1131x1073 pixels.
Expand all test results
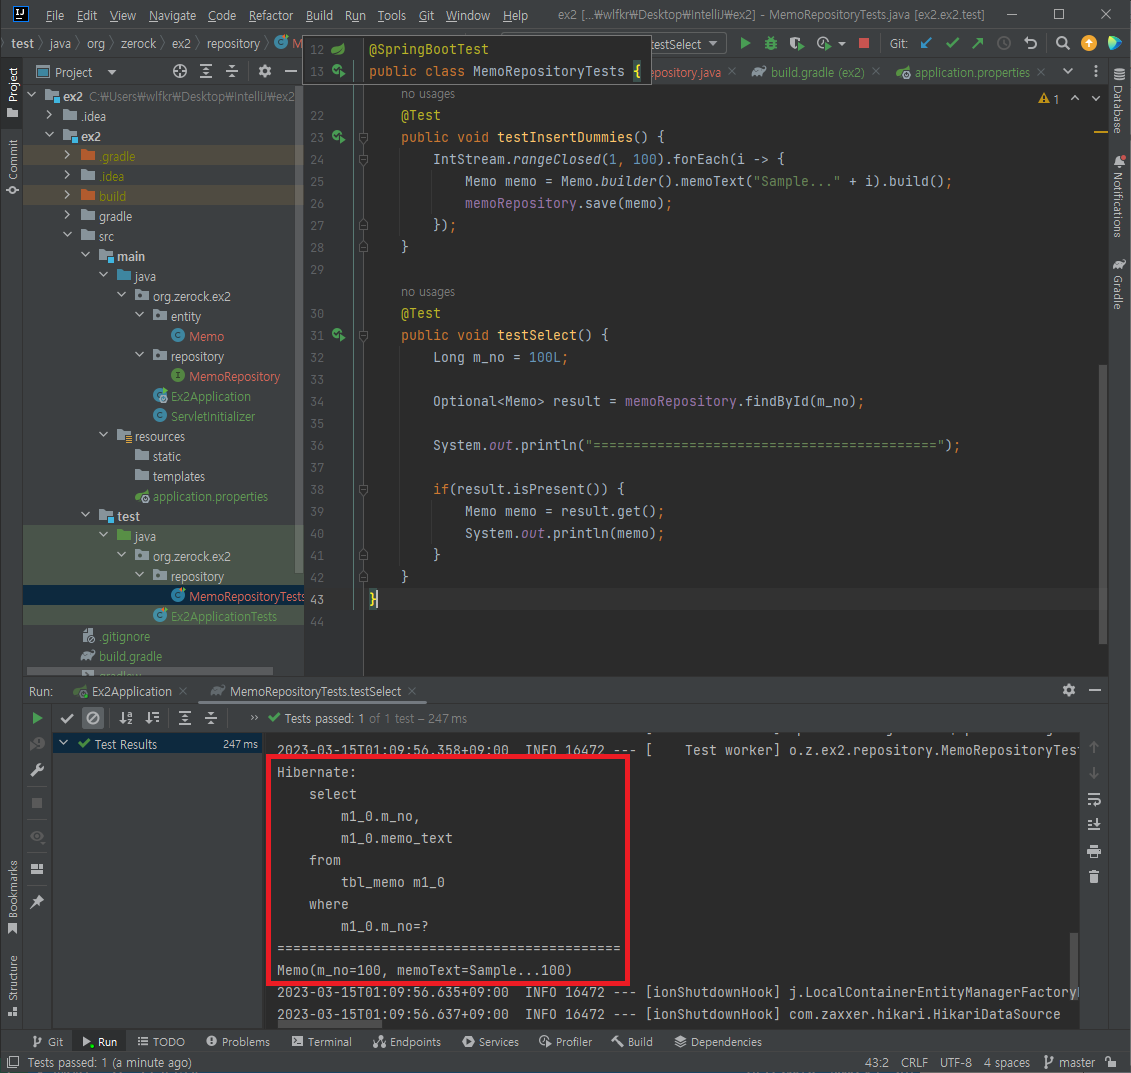(x=185, y=718)
